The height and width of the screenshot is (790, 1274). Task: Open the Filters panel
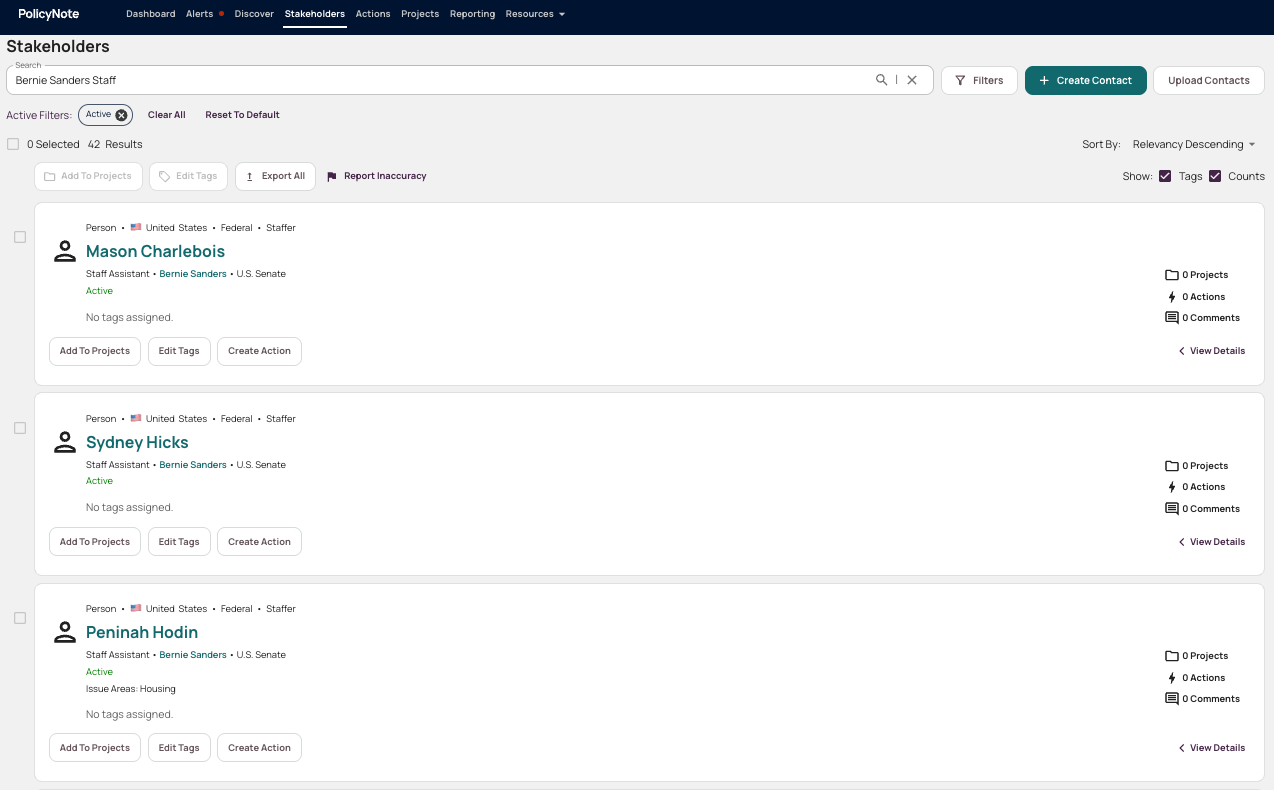[979, 80]
